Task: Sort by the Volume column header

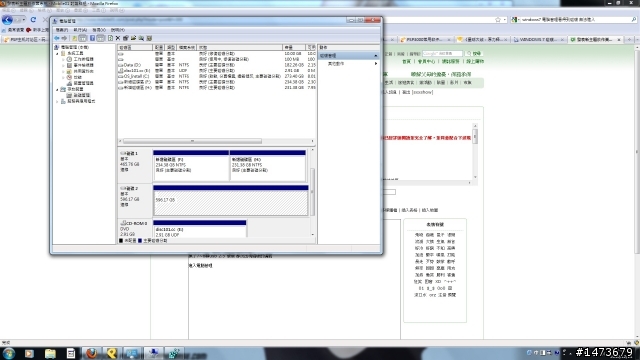Action: (136, 48)
